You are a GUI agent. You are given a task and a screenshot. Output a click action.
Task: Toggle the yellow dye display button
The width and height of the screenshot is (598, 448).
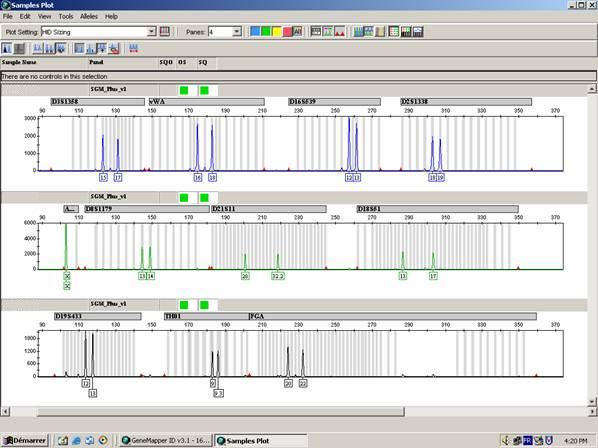click(x=276, y=32)
